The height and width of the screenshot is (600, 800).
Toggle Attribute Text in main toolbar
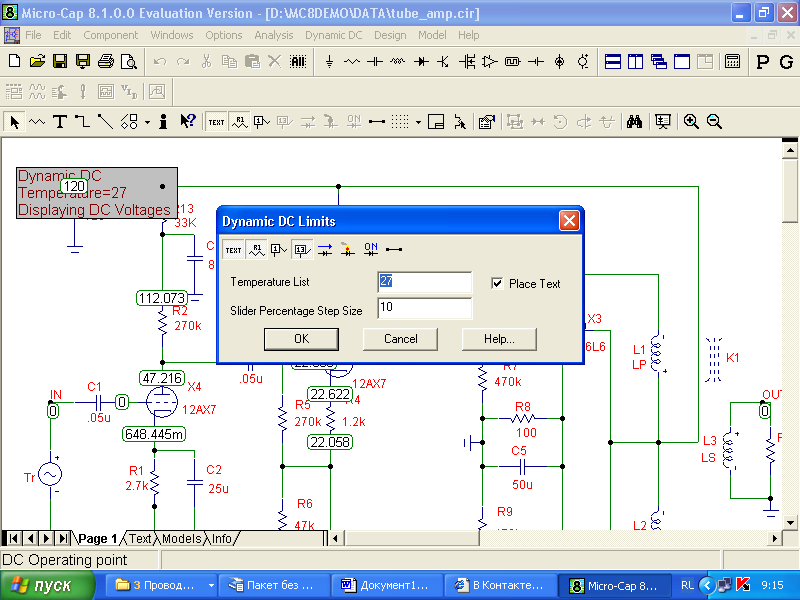tap(239, 122)
